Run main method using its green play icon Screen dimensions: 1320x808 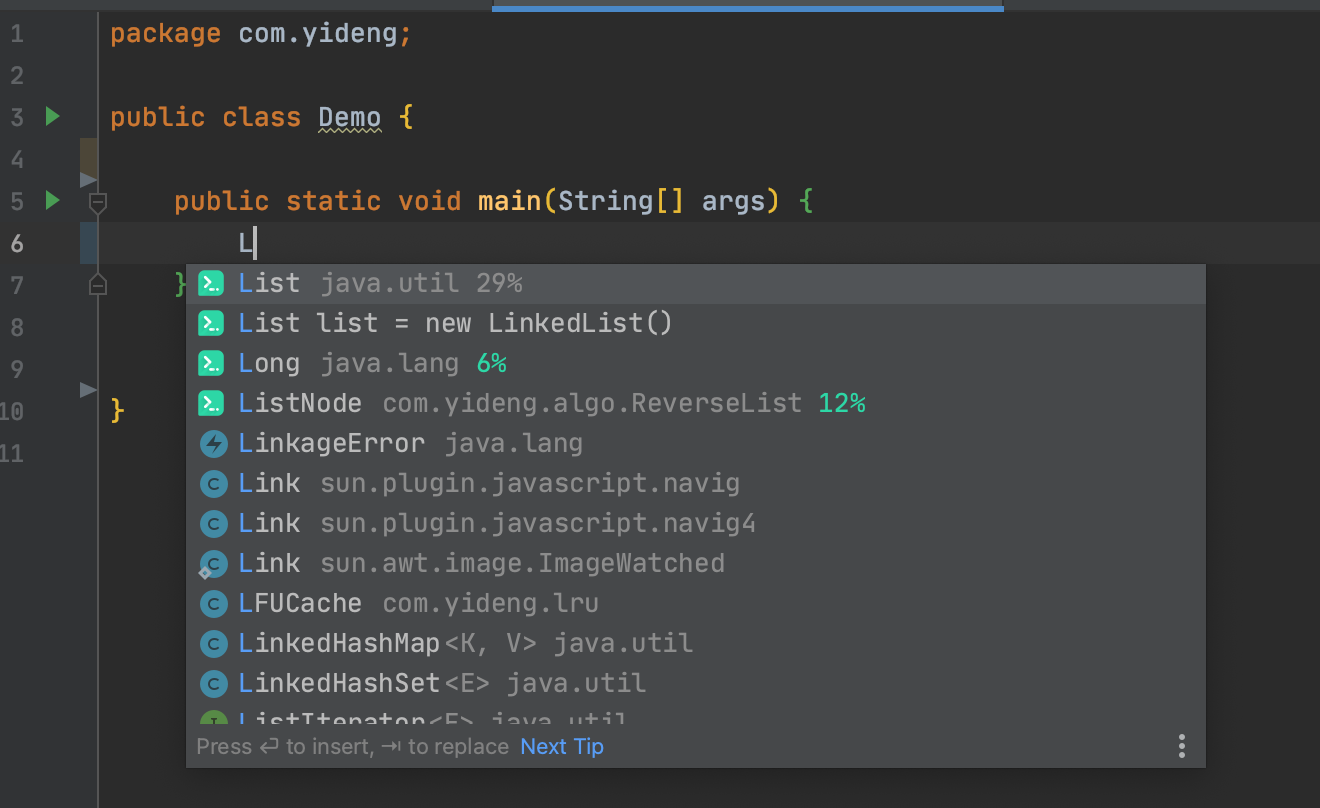52,200
